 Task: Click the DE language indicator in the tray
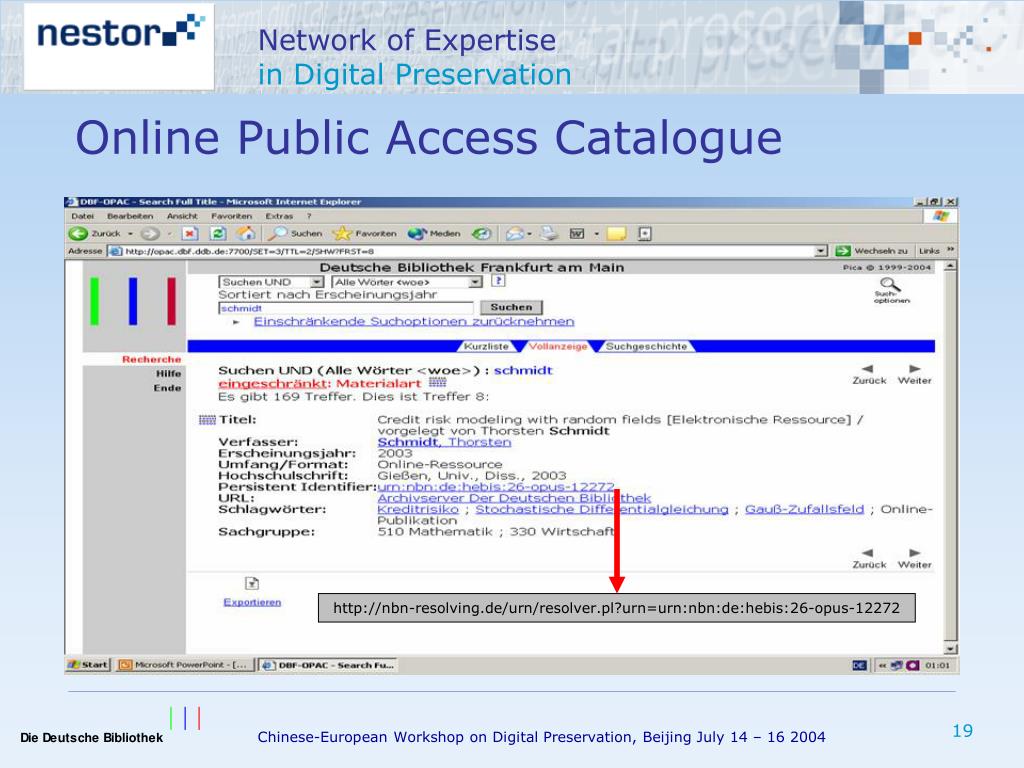point(859,665)
